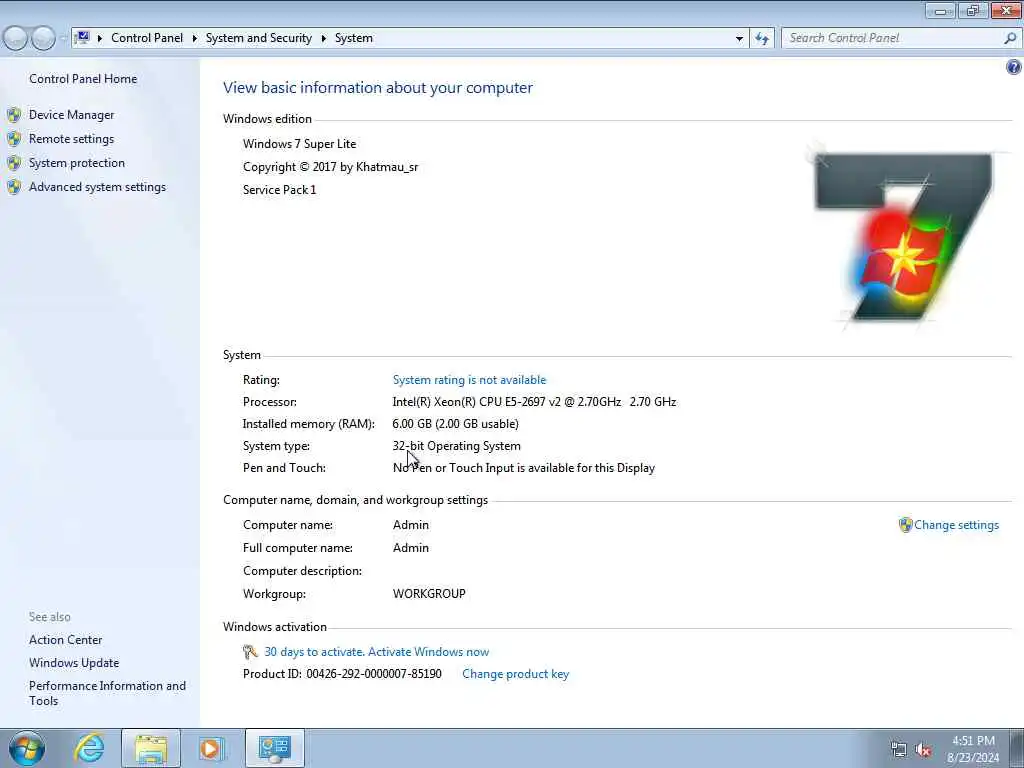This screenshot has height=768, width=1024.
Task: Open System rating is not available link
Action: (x=469, y=380)
